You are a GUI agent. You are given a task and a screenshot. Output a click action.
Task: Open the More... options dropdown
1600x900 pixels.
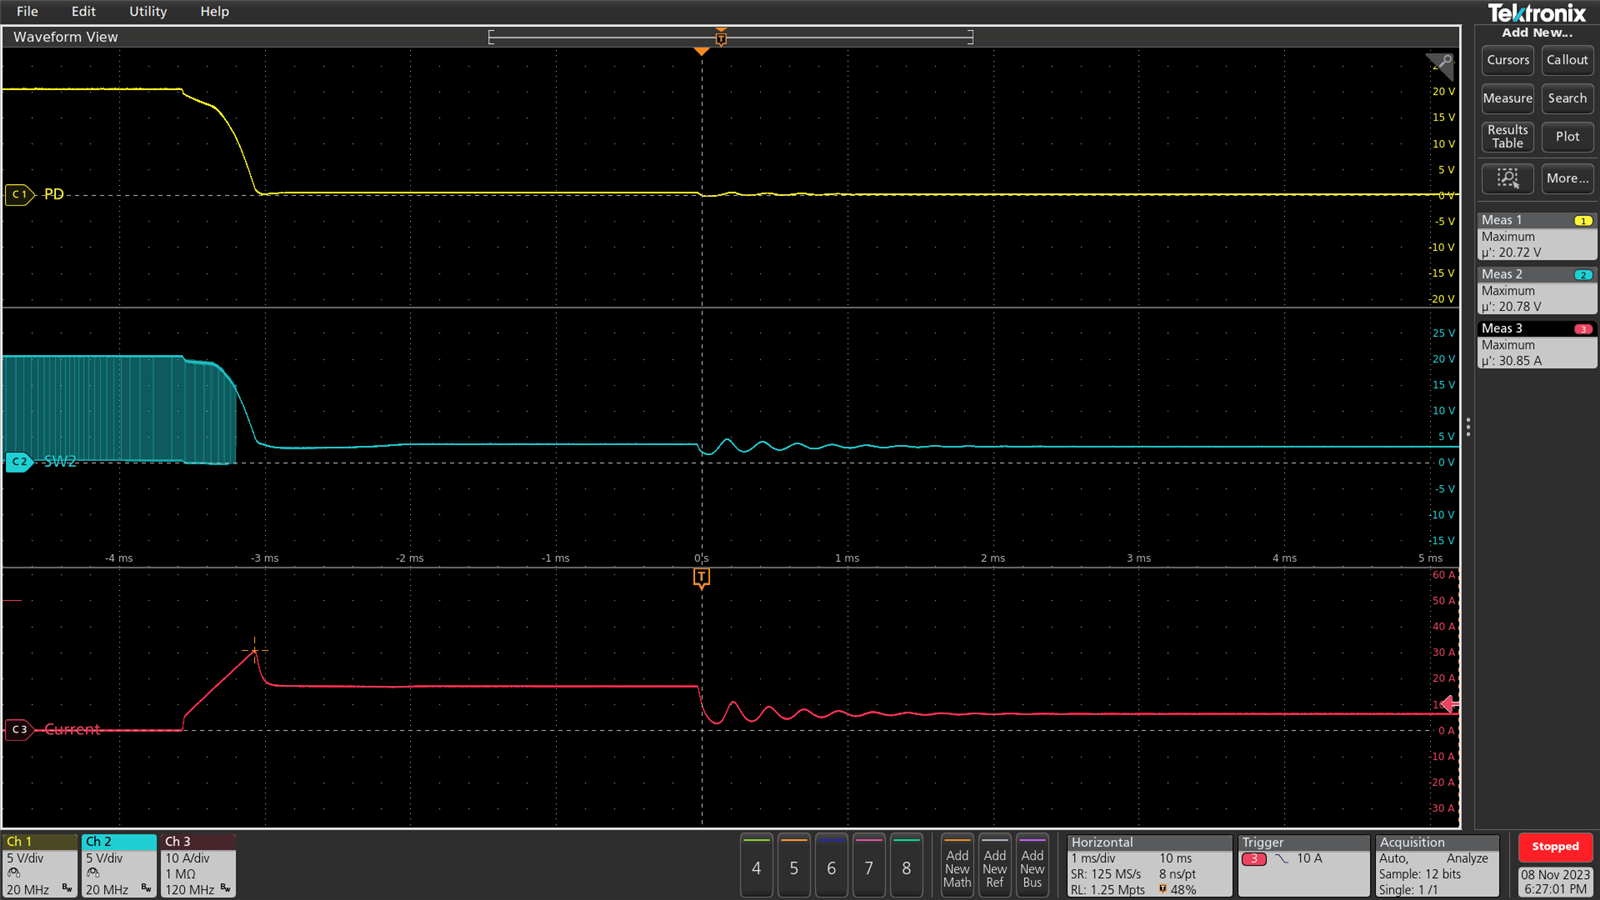(1567, 178)
